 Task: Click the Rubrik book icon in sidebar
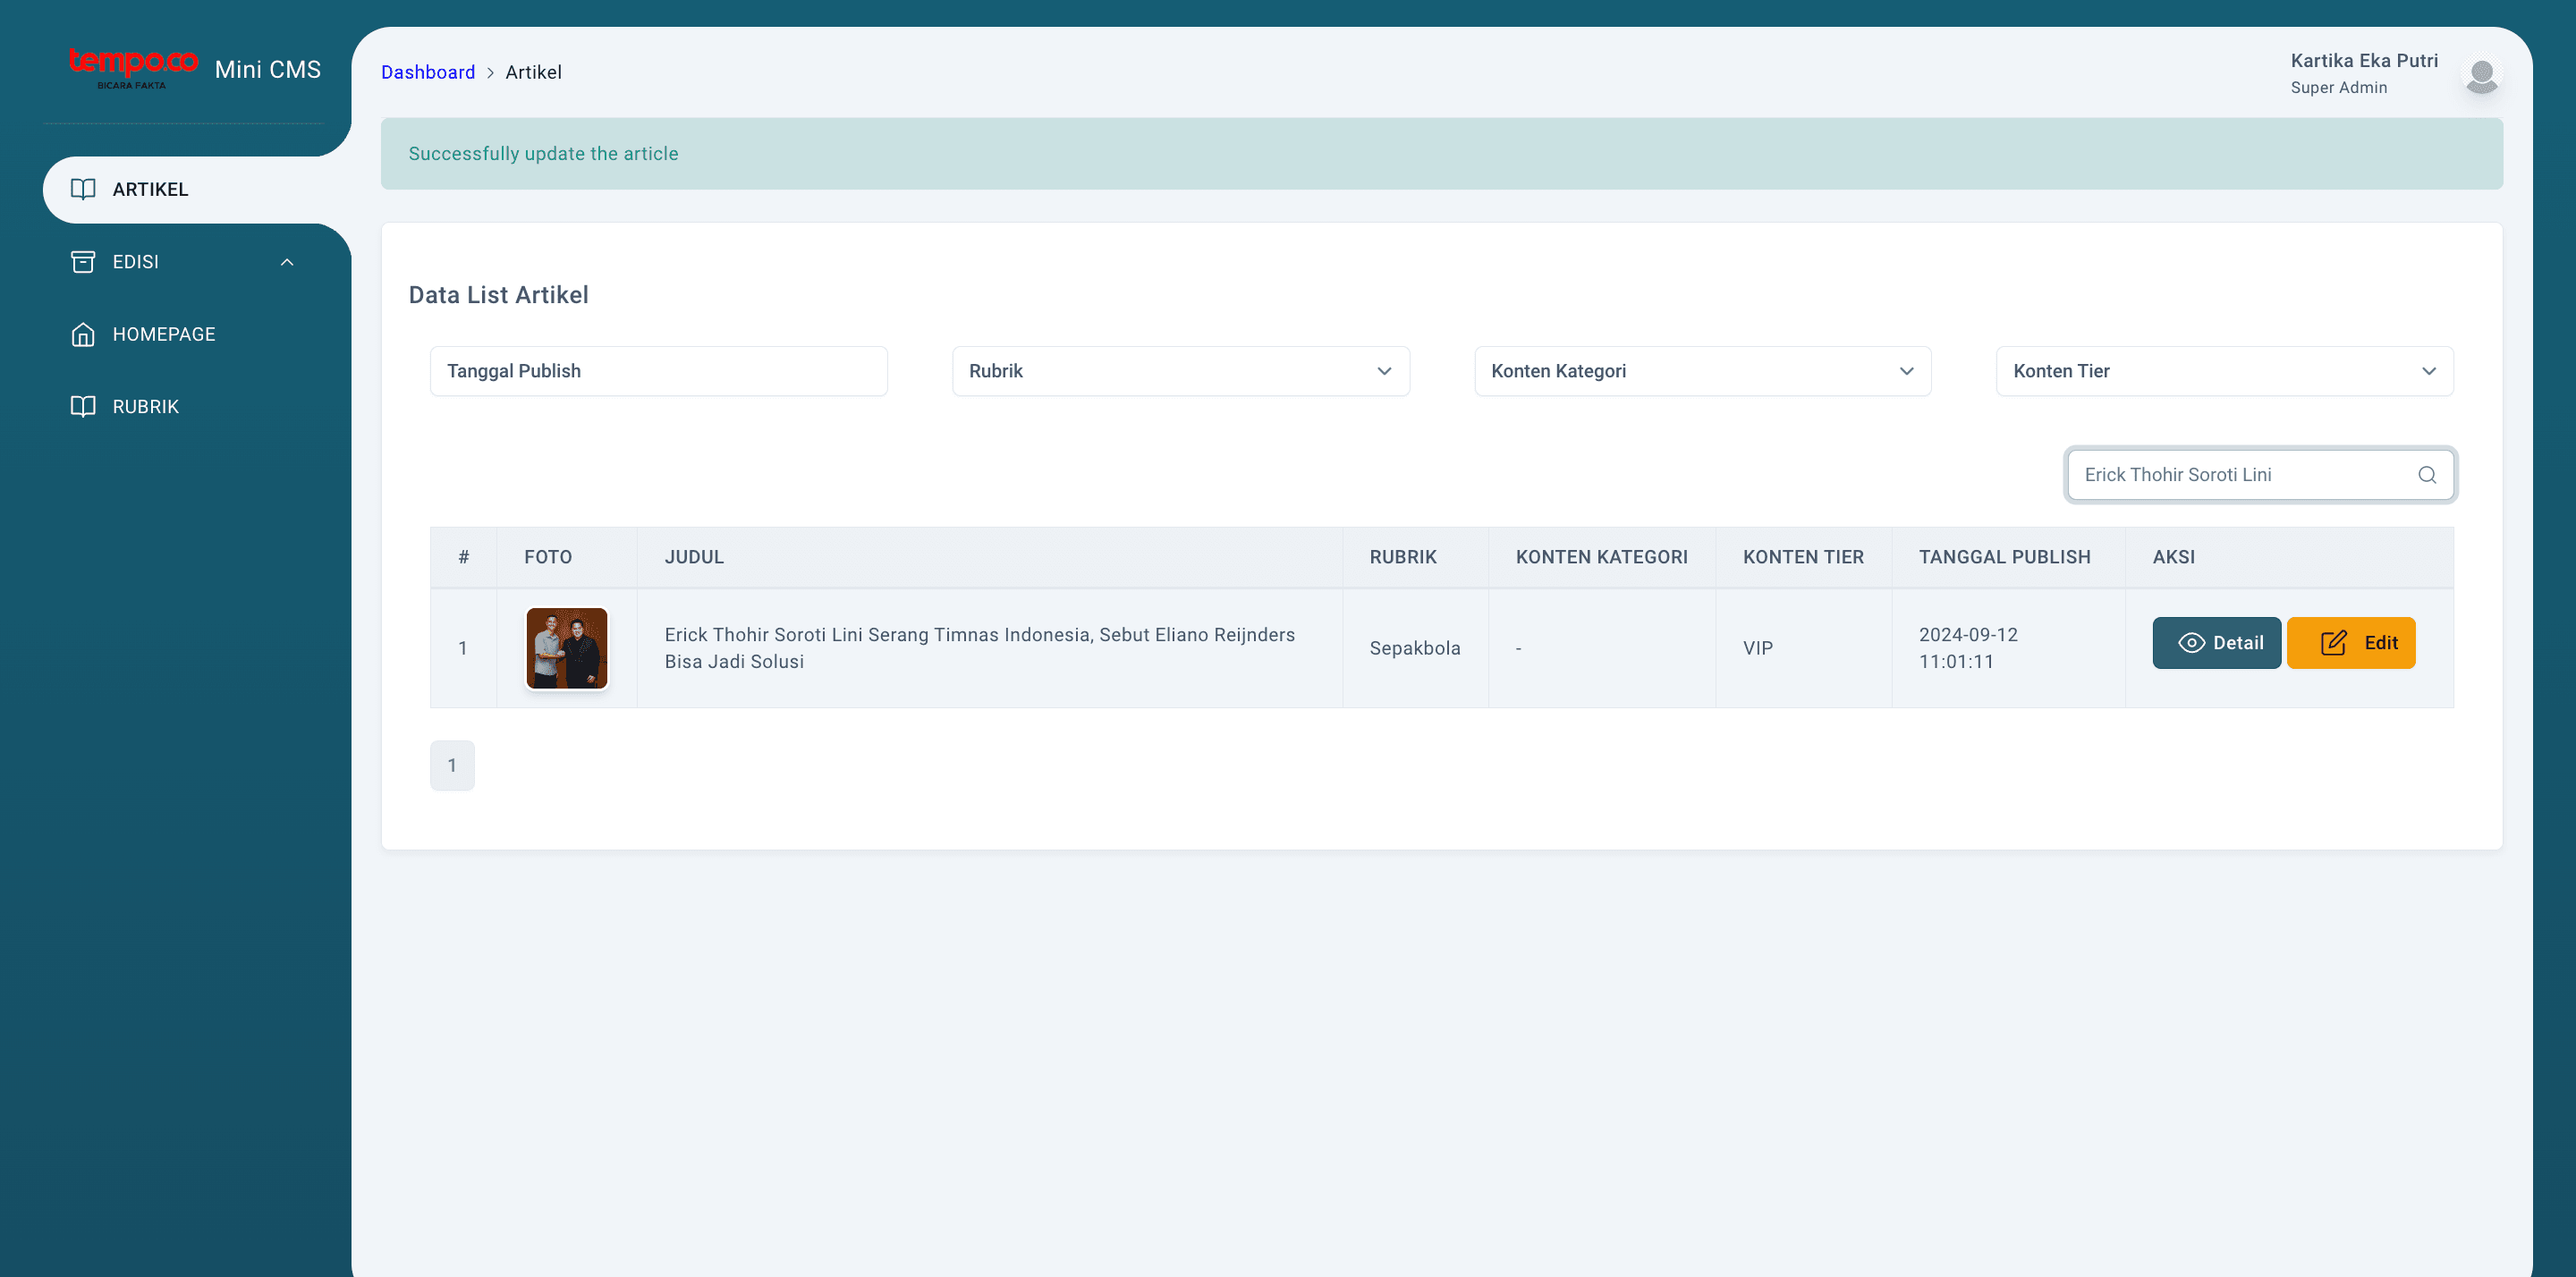[x=83, y=406]
